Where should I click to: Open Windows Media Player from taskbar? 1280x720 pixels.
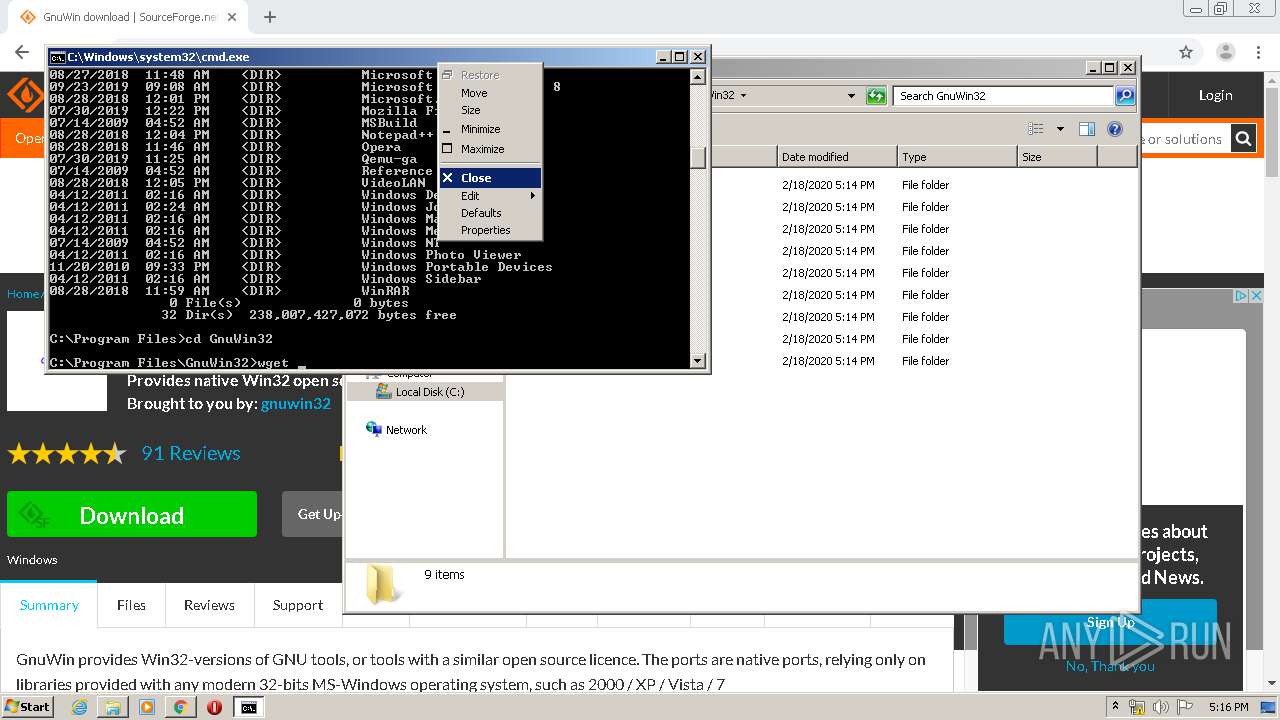[x=147, y=707]
